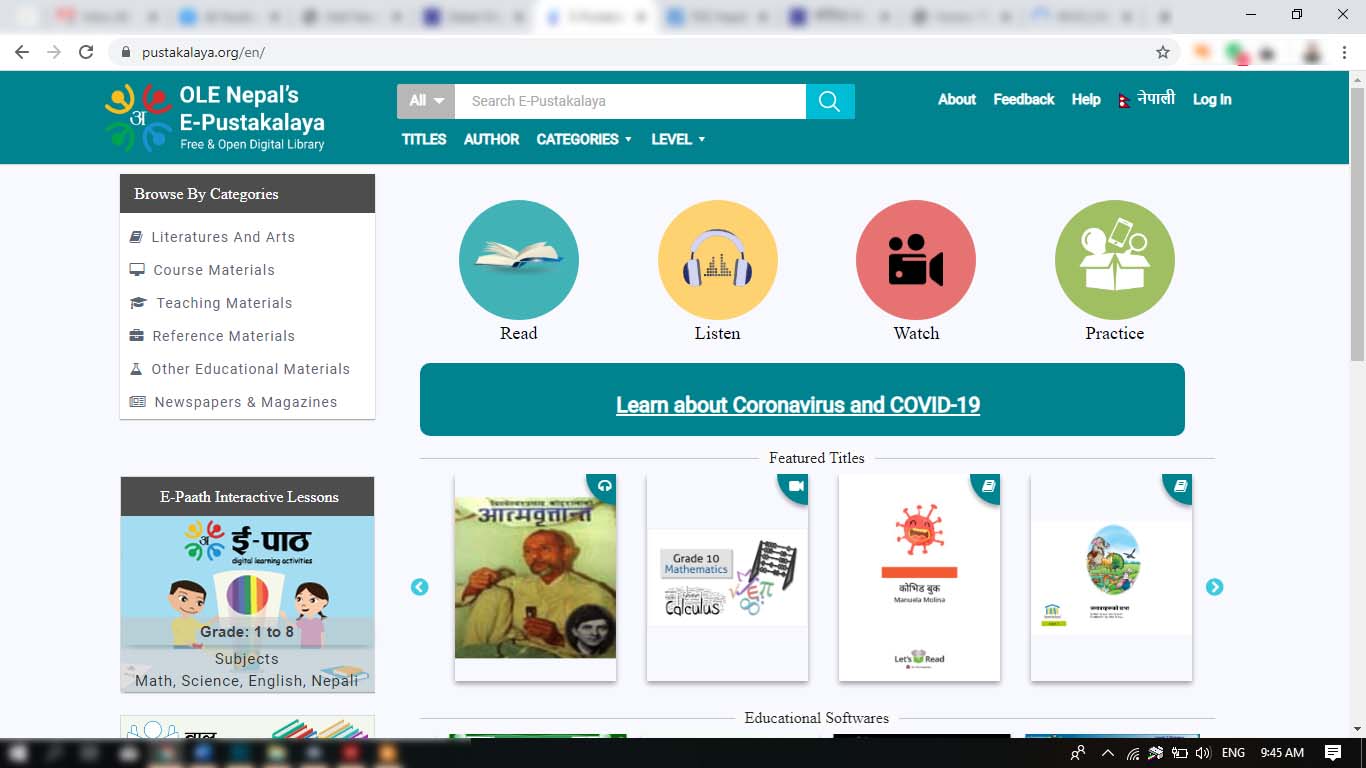Switch language to नेपाली
Screen dimensions: 1366x768
1156,99
